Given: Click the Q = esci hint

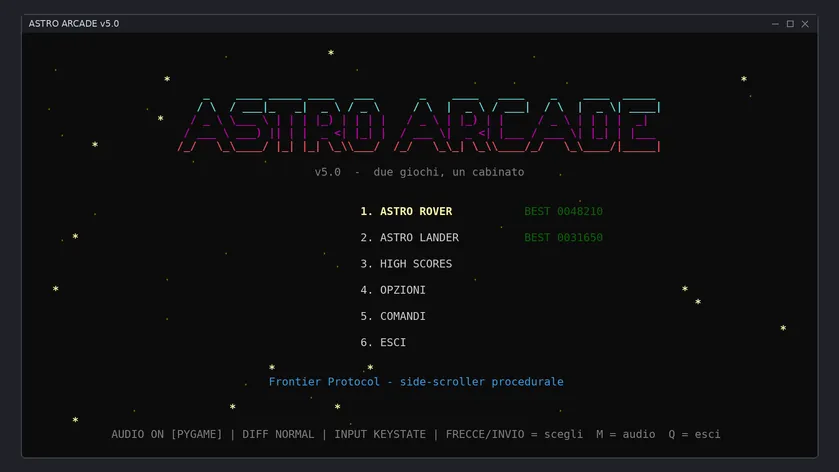Looking at the screenshot, I should tap(694, 434).
